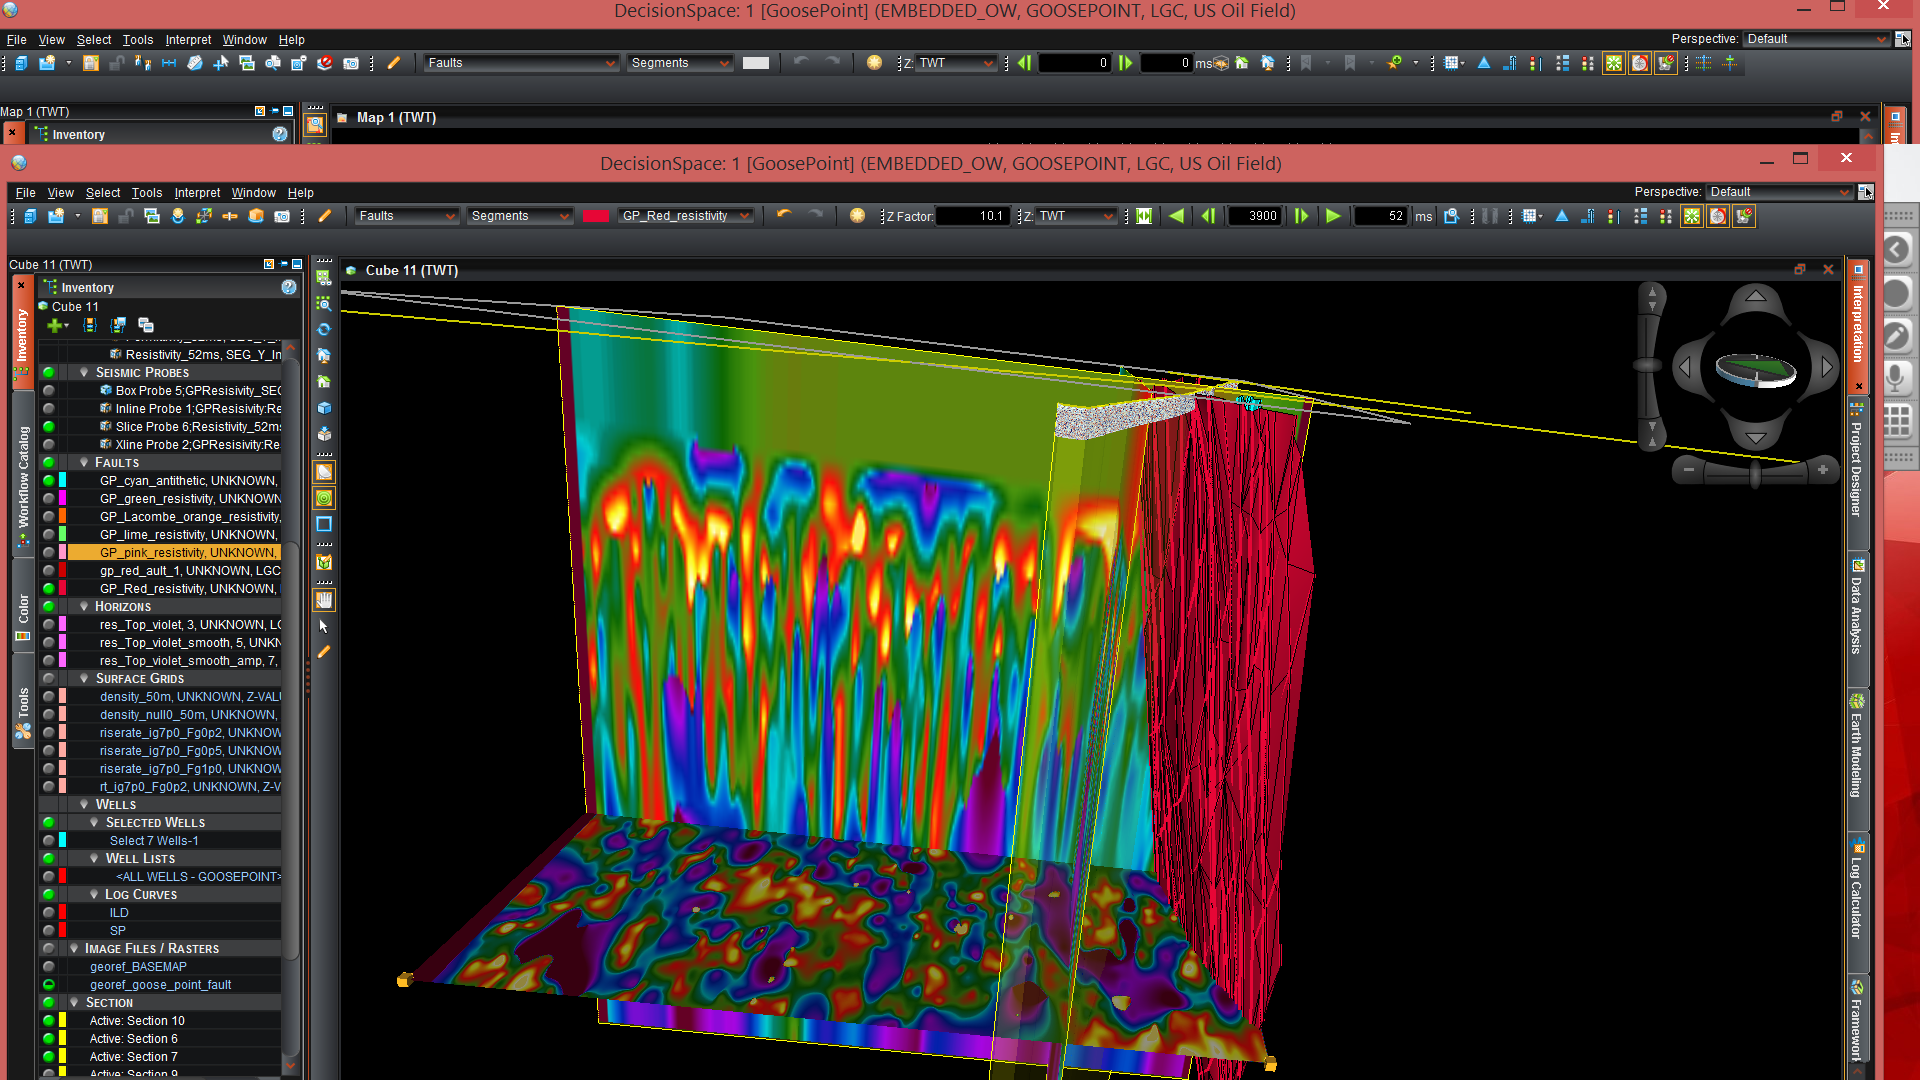Open the Tools menu in the Cube window
Viewport: 1920px width, 1080px height.
click(x=146, y=193)
